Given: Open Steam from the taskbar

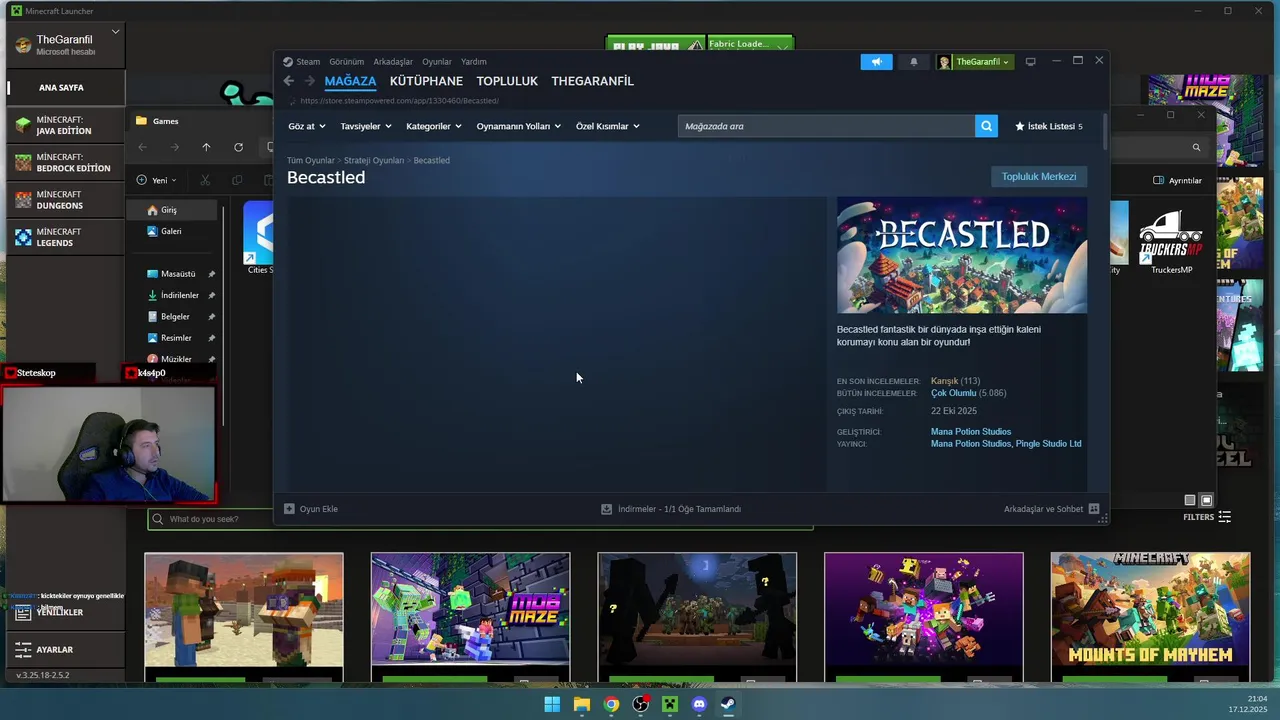Looking at the screenshot, I should tap(728, 704).
